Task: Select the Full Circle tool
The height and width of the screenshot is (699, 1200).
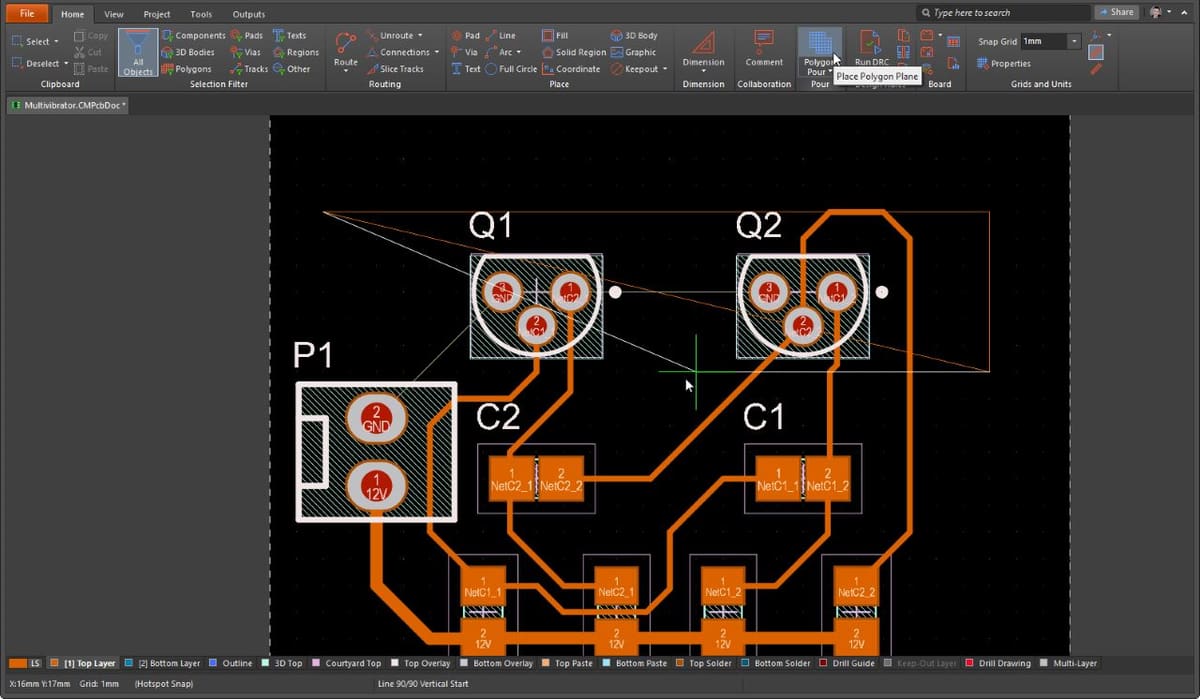Action: click(x=510, y=69)
